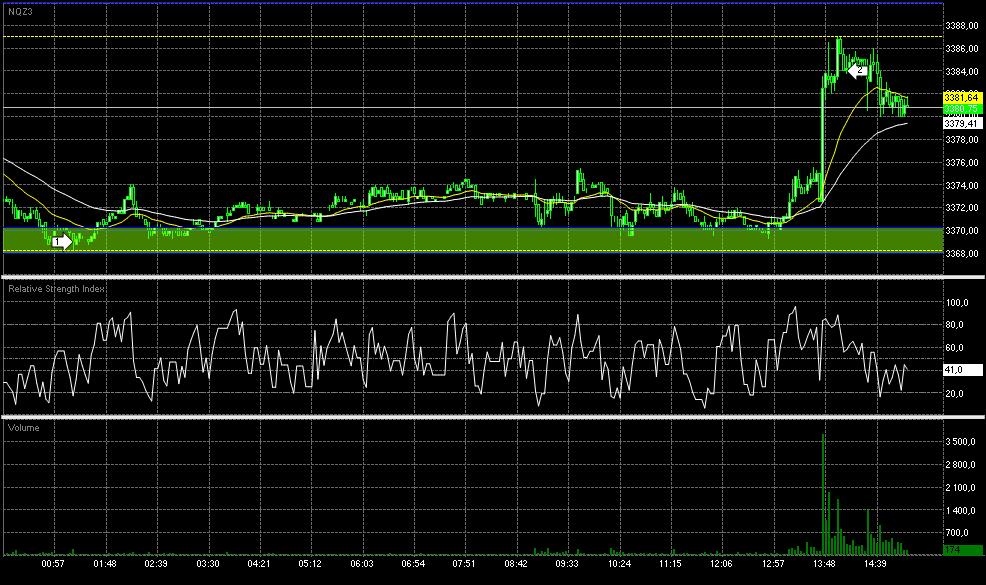Click the green 3380,75 price tag
Screen dimensions: 986x585
point(962,109)
